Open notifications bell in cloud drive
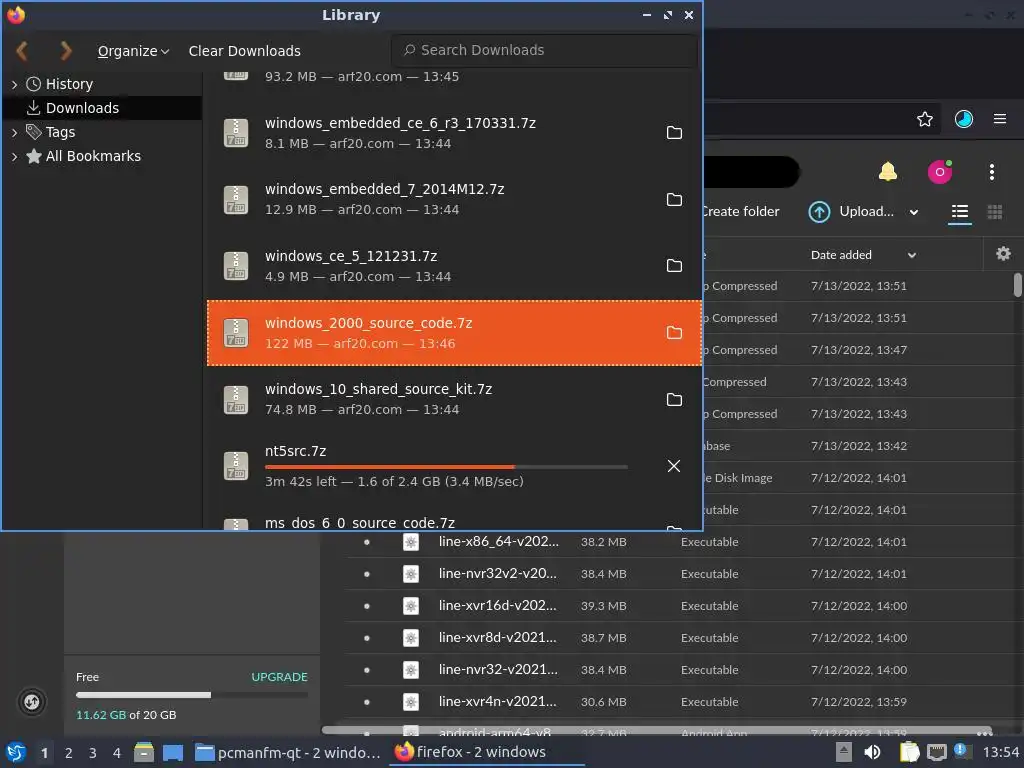Image resolution: width=1024 pixels, height=768 pixels. pyautogui.click(x=888, y=172)
